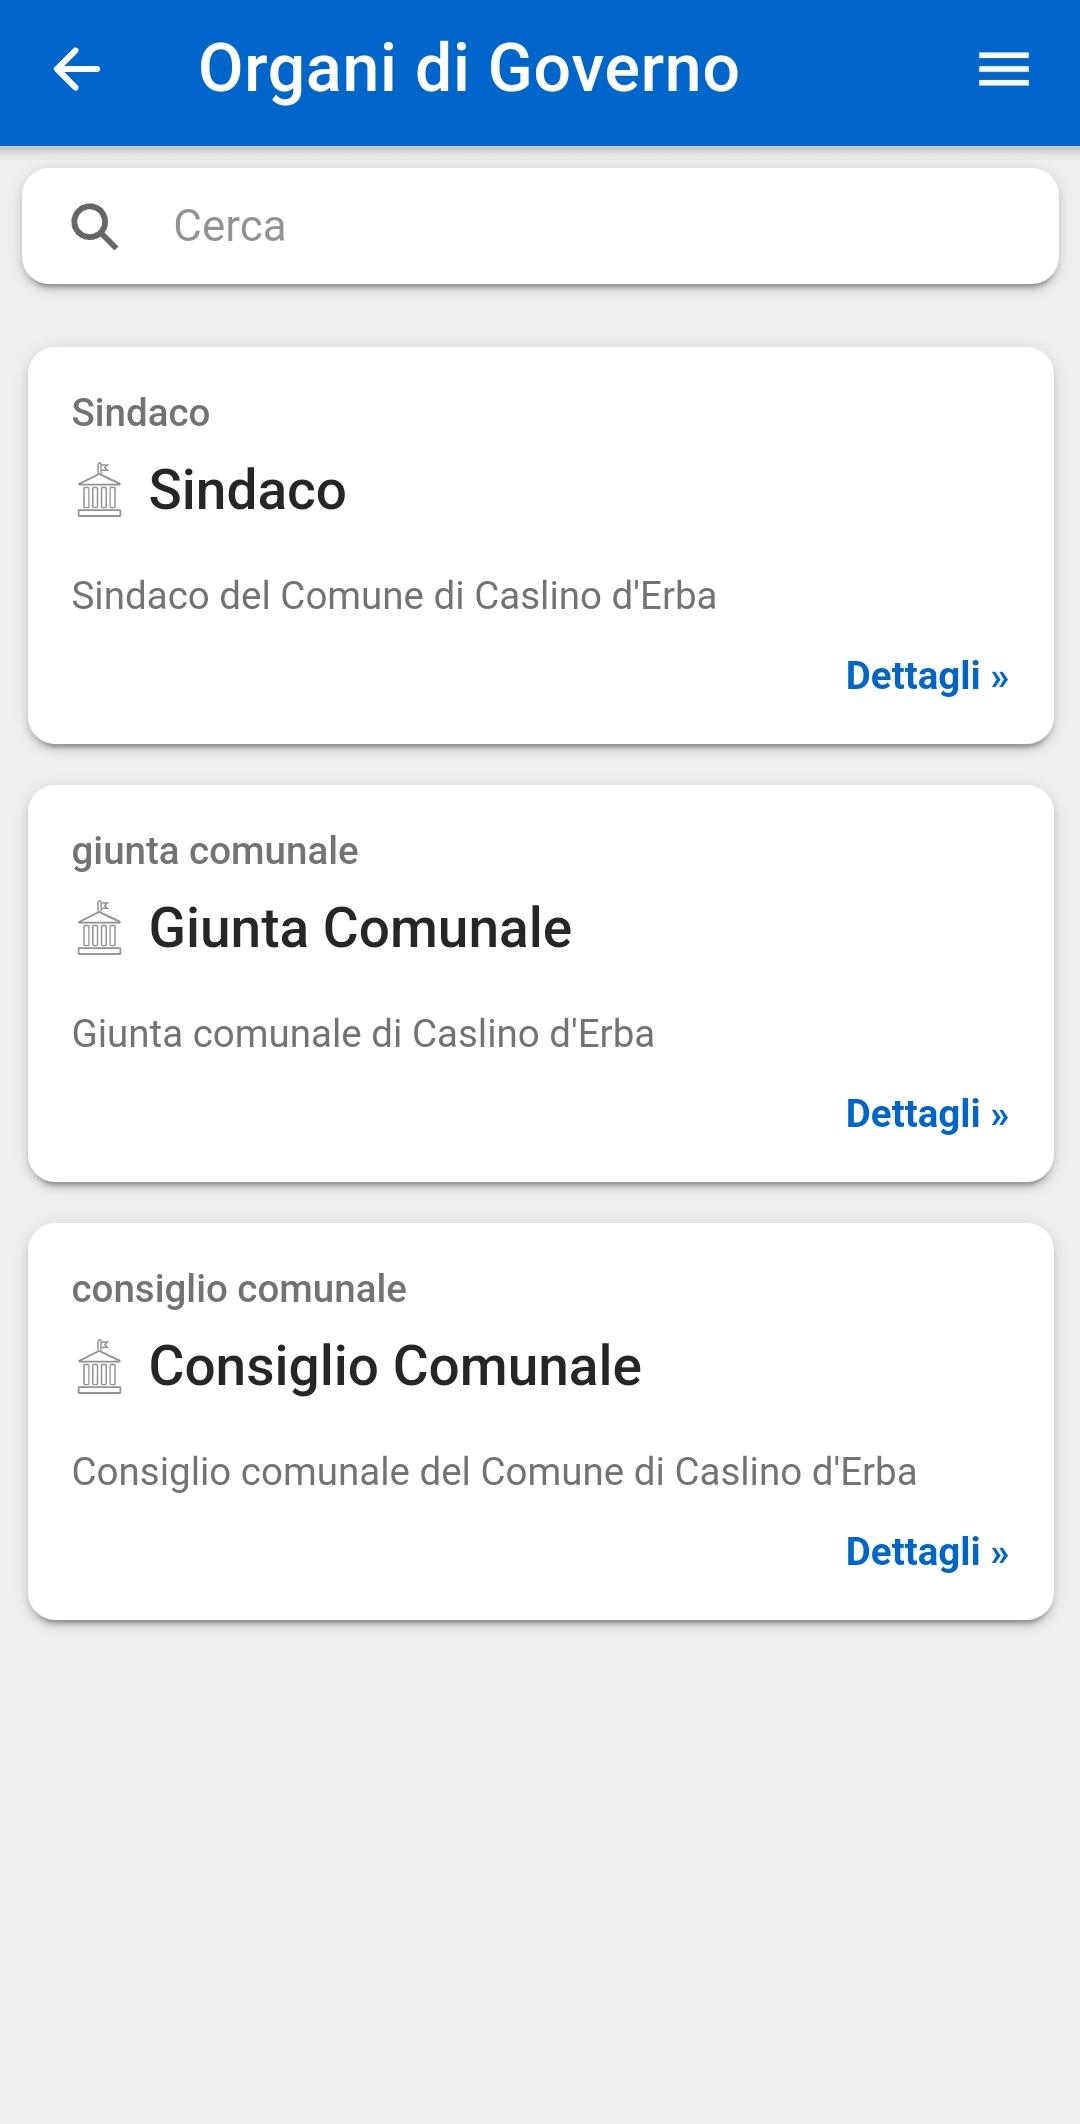Open Dettagli for Consiglio Comunale
This screenshot has height=2124, width=1080.
tap(927, 1552)
